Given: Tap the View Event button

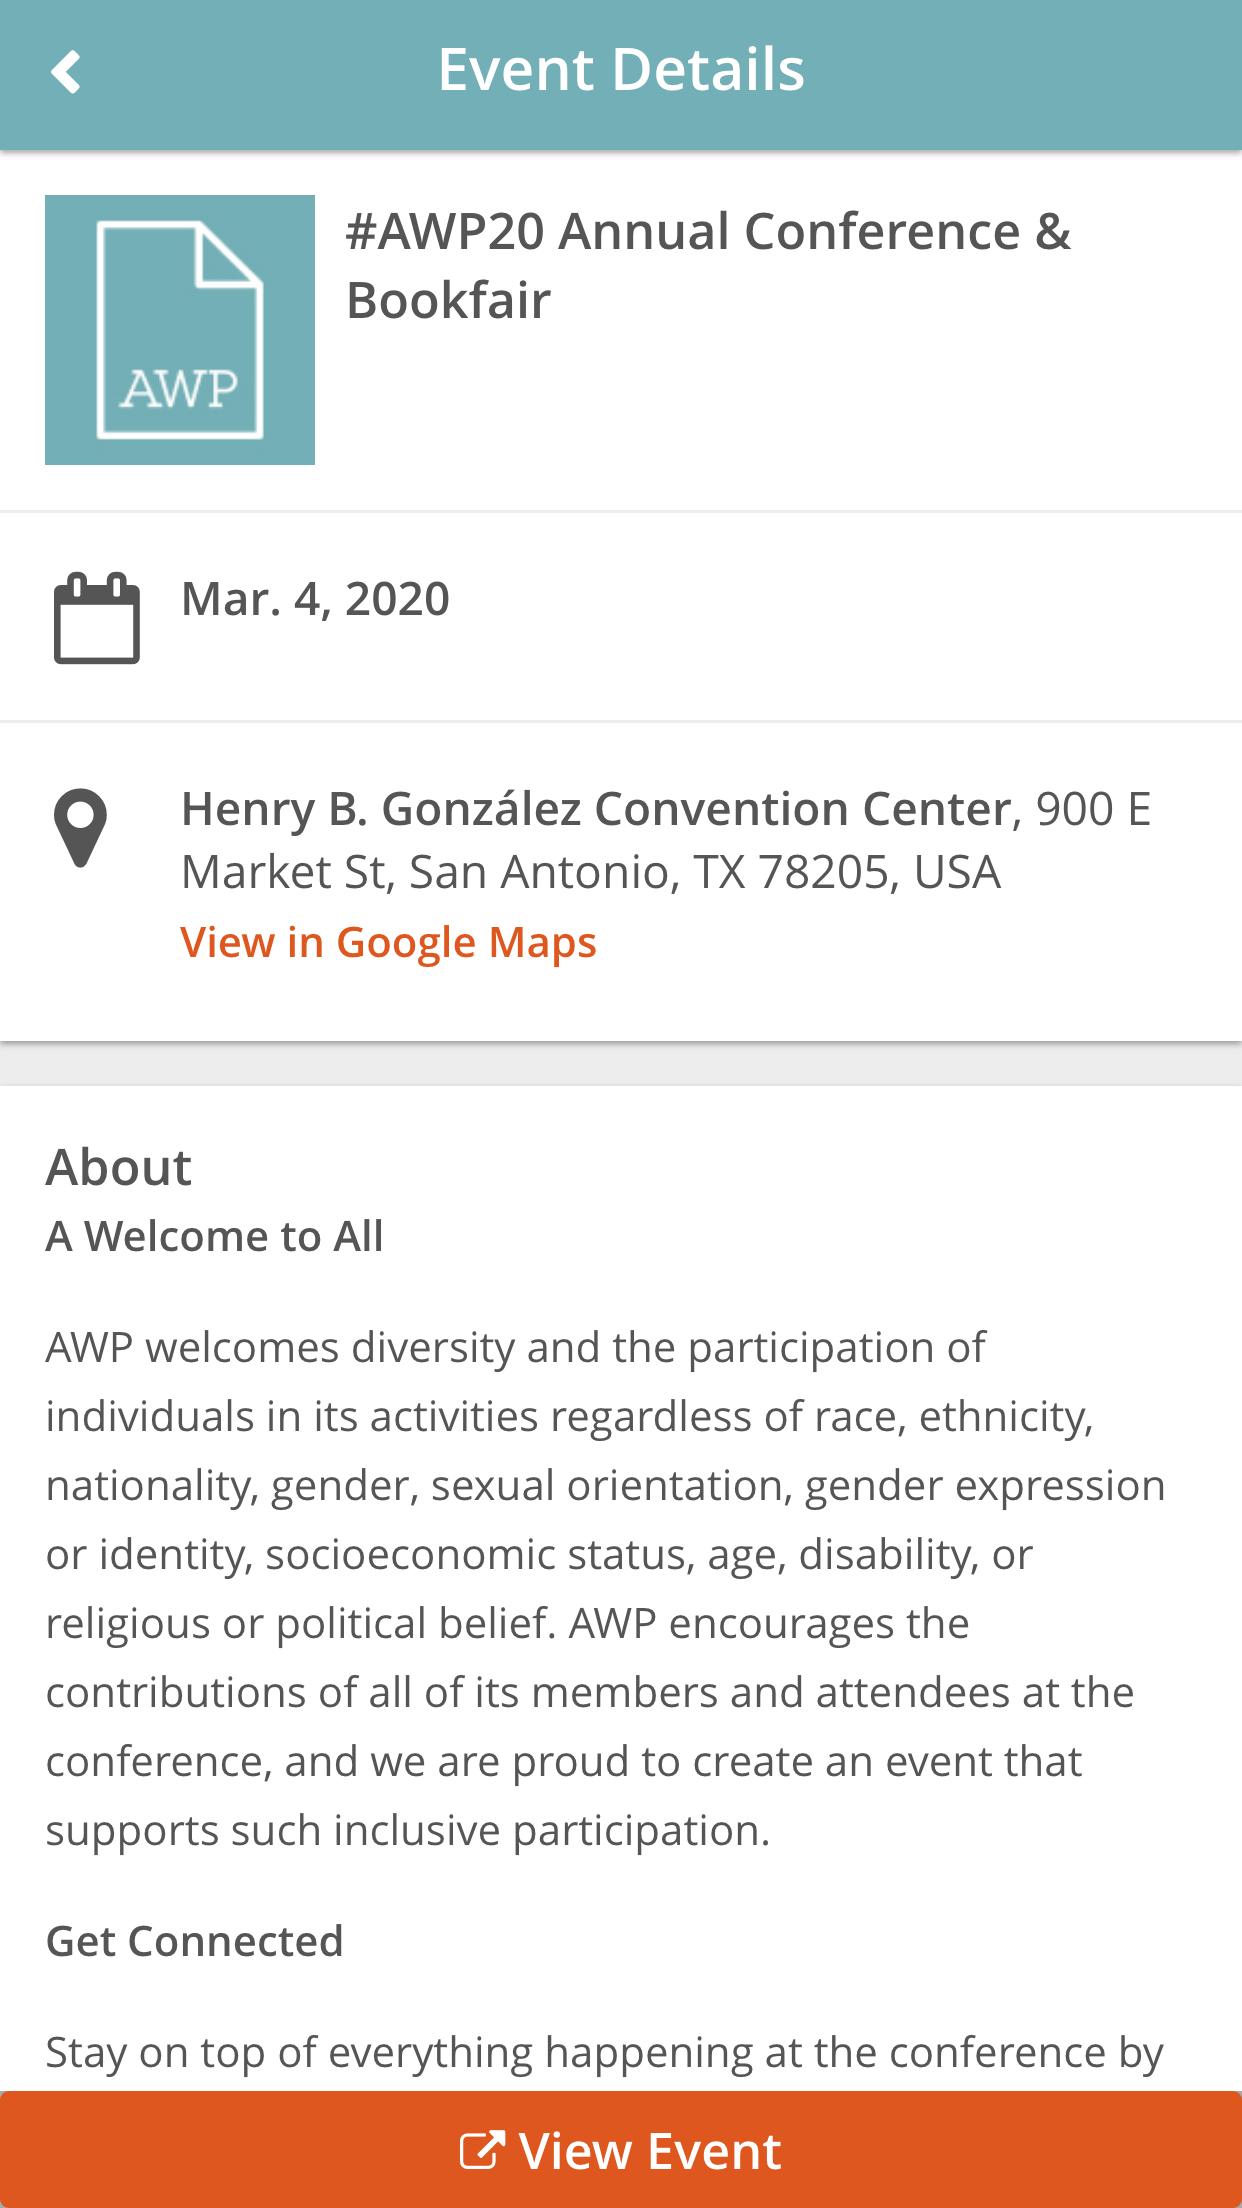Looking at the screenshot, I should coord(621,2150).
